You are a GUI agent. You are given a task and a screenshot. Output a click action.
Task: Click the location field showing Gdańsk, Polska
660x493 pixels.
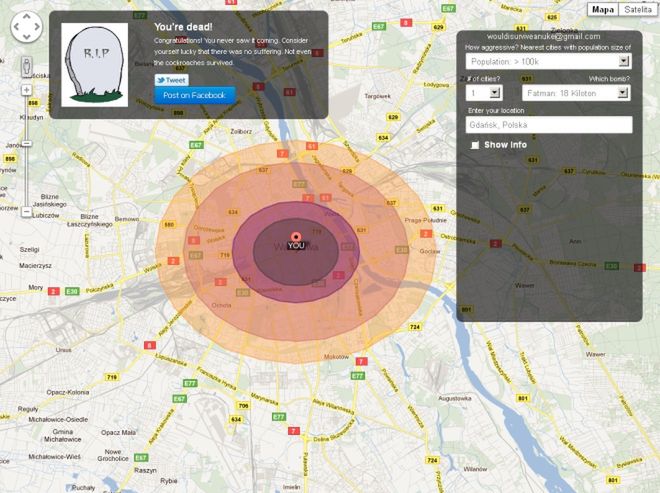coord(549,125)
